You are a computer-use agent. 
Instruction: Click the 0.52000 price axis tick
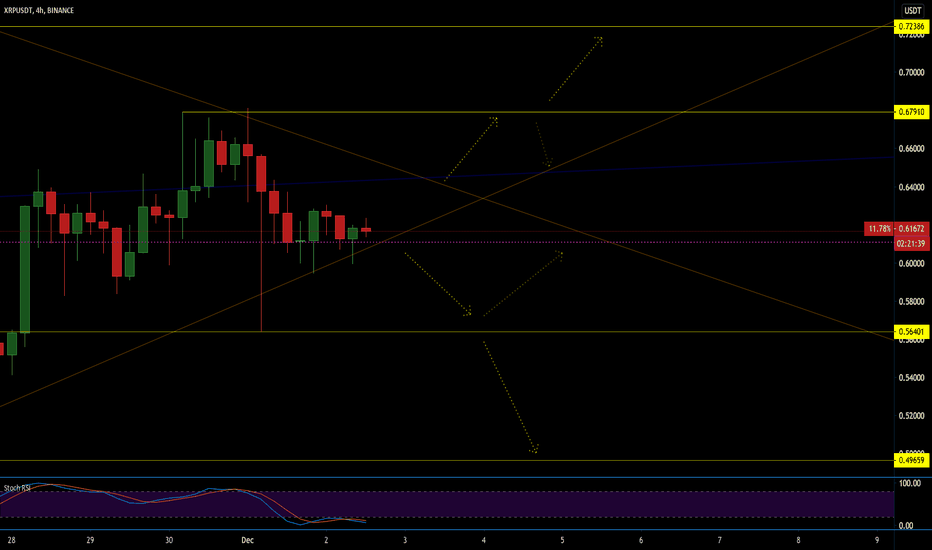point(911,416)
